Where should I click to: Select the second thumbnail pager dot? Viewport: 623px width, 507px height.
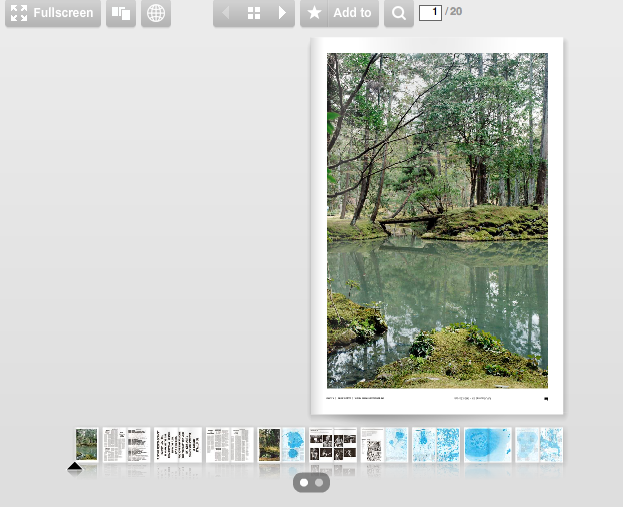pos(319,483)
